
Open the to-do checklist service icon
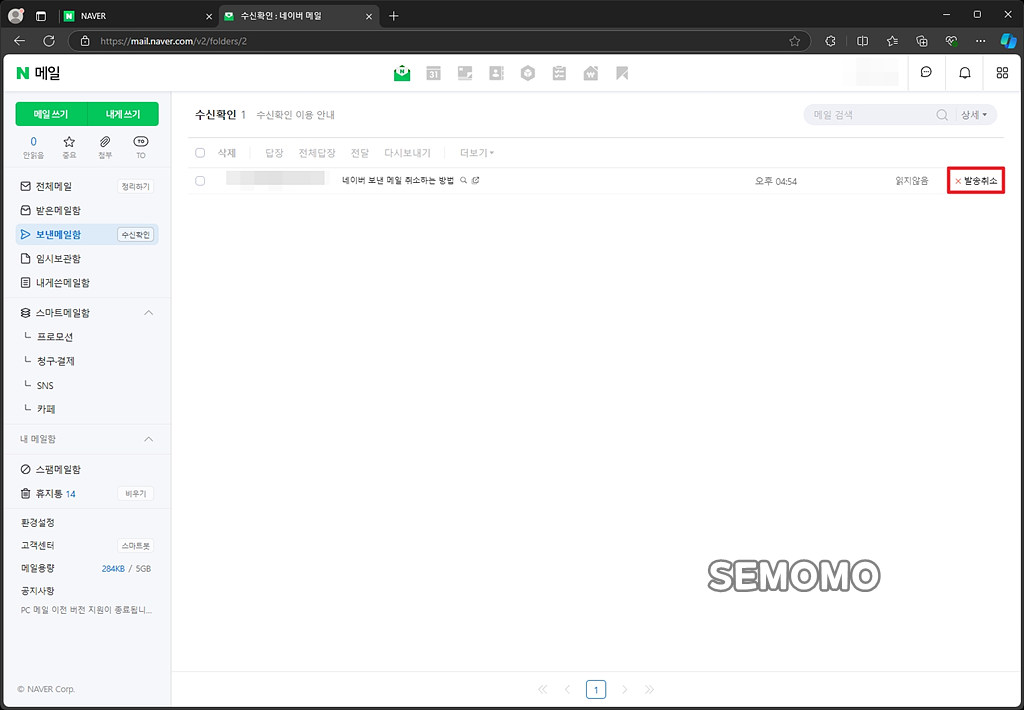pos(559,73)
